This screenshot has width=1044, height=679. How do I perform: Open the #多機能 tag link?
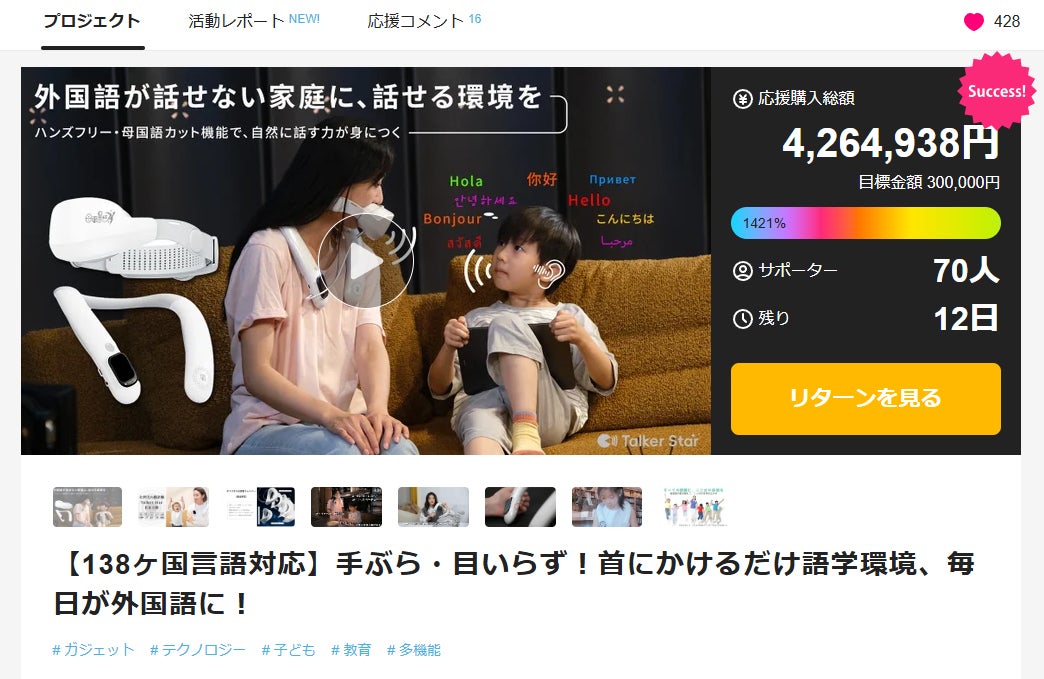(413, 650)
